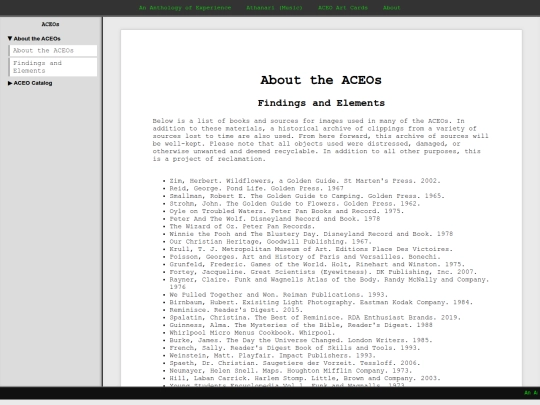Viewport: 540px width, 405px height.
Task: Click the 'Burke, James' Day the Universe Changed entry
Action: [x=301, y=340]
